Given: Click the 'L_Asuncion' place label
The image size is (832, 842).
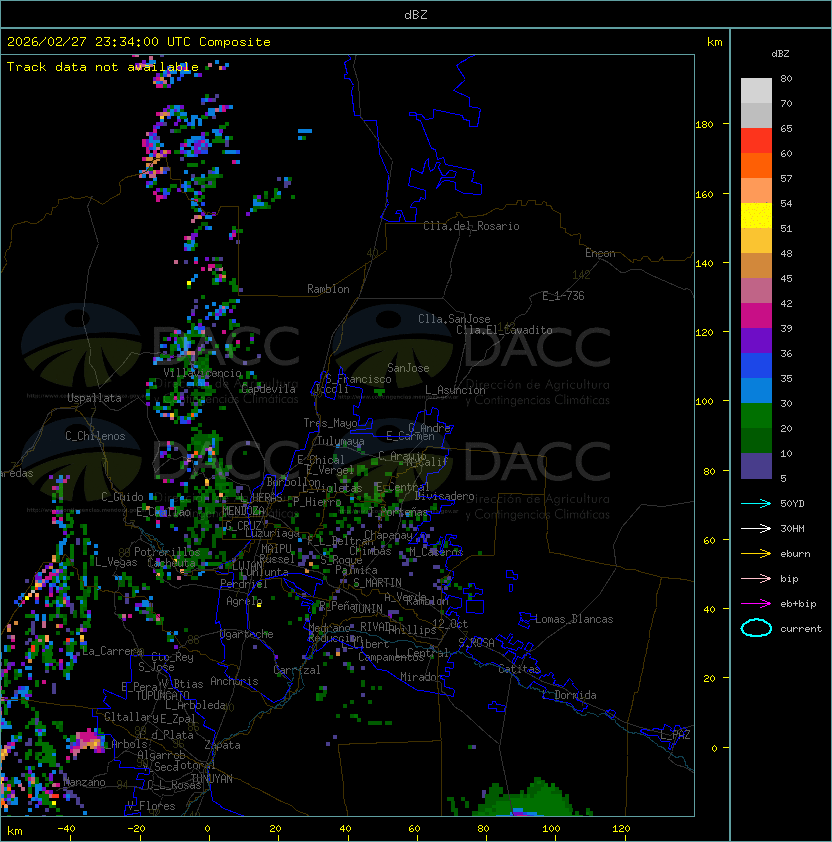Looking at the screenshot, I should pyautogui.click(x=455, y=390).
